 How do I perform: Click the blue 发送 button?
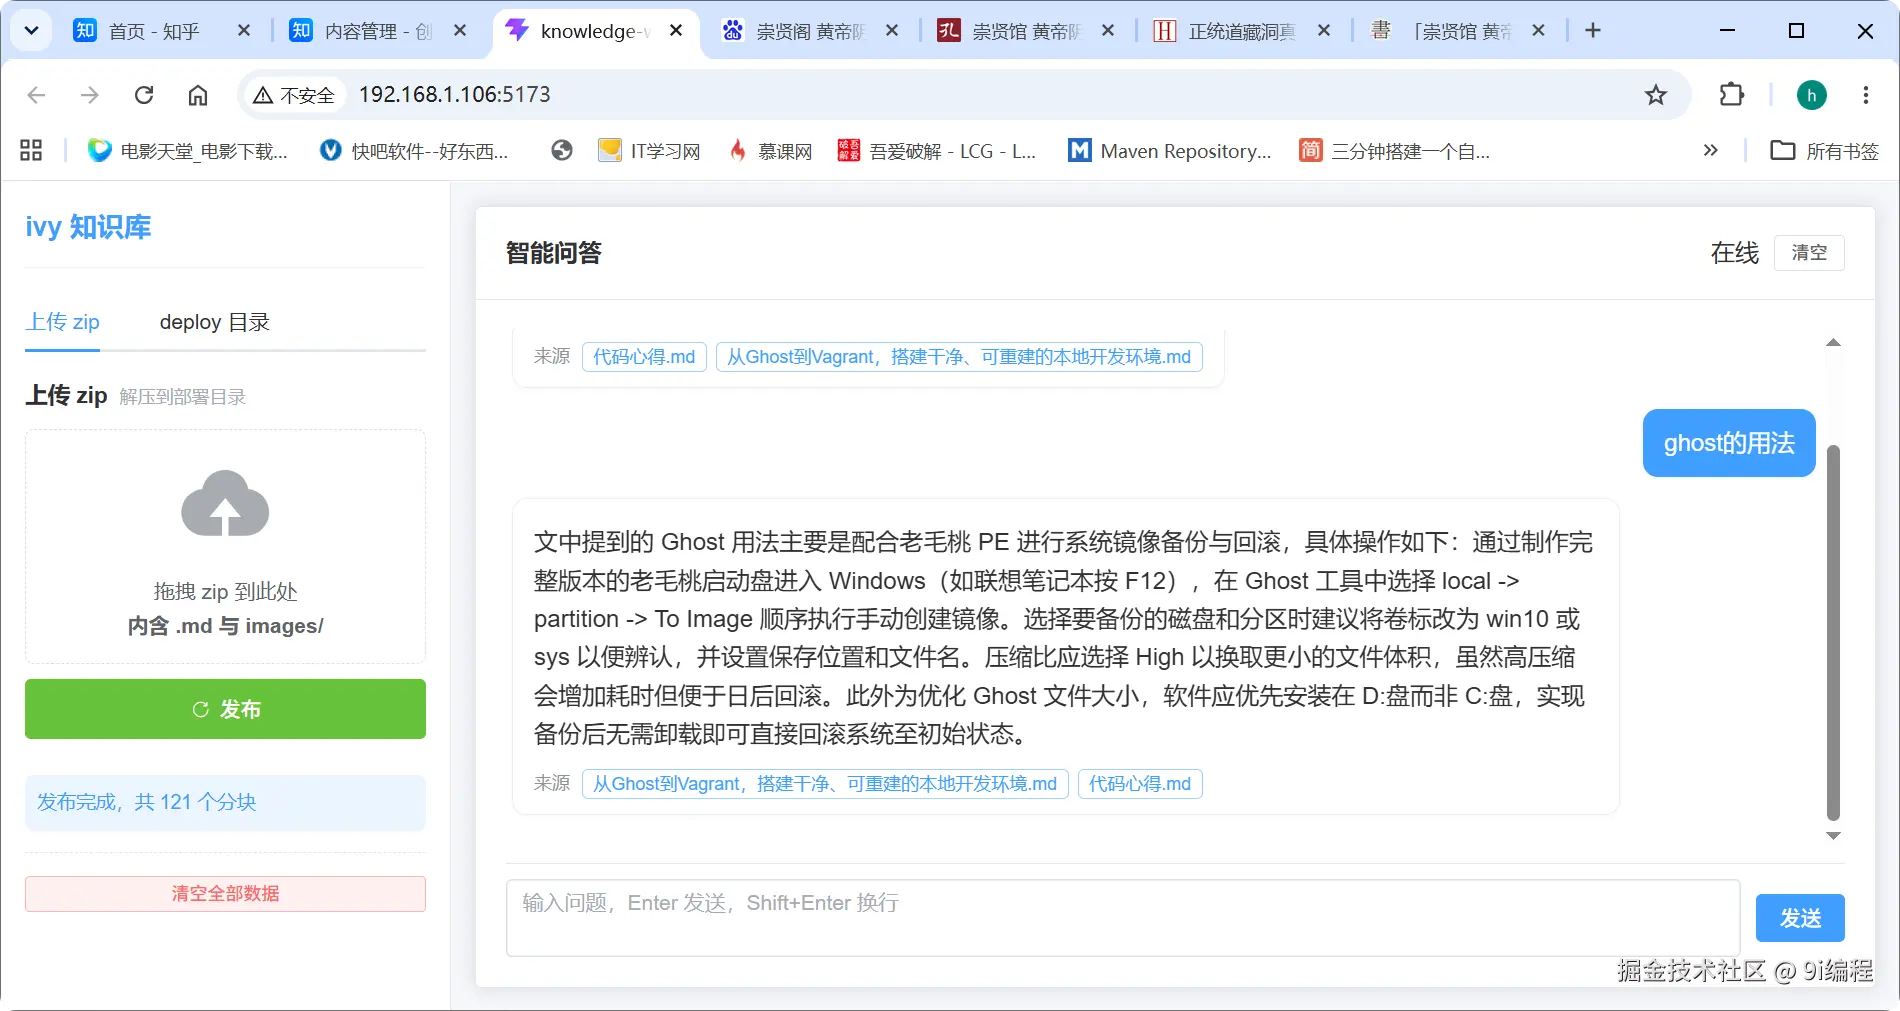pyautogui.click(x=1800, y=918)
